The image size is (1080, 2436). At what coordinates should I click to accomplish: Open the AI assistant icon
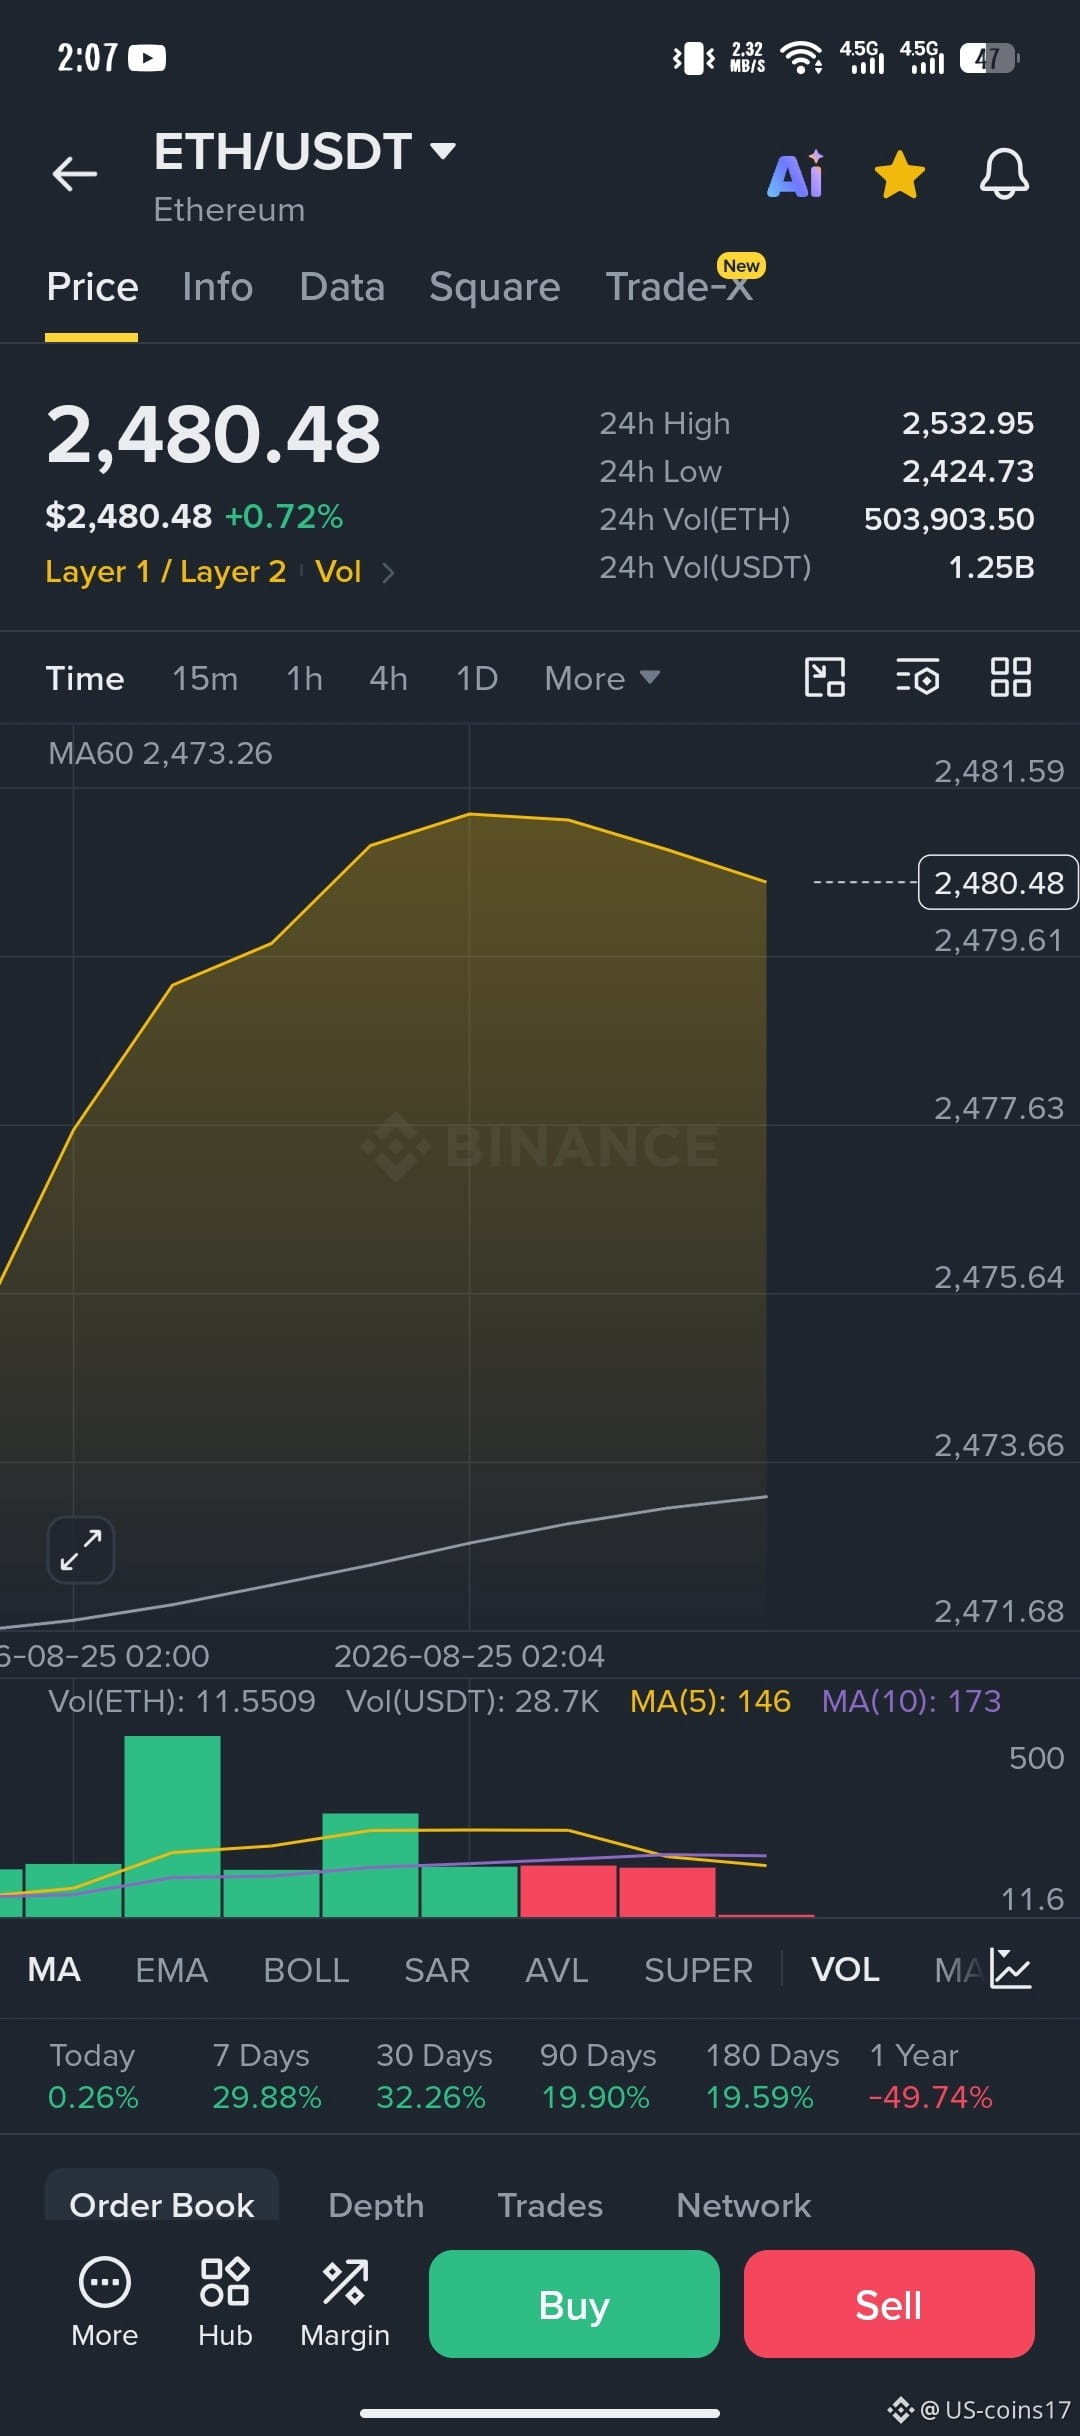[796, 175]
